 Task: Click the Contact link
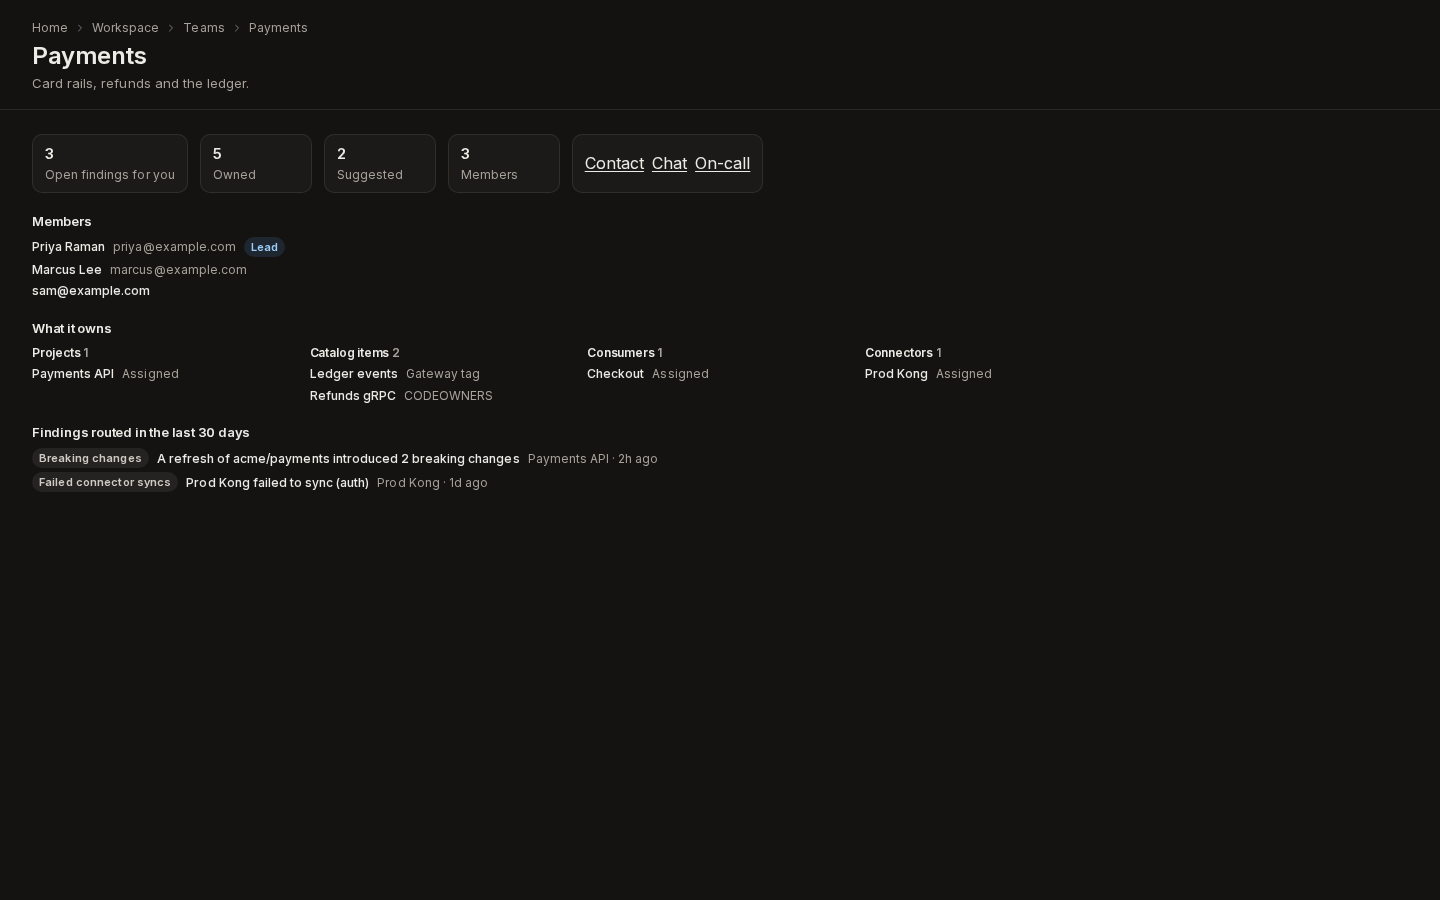coord(614,163)
